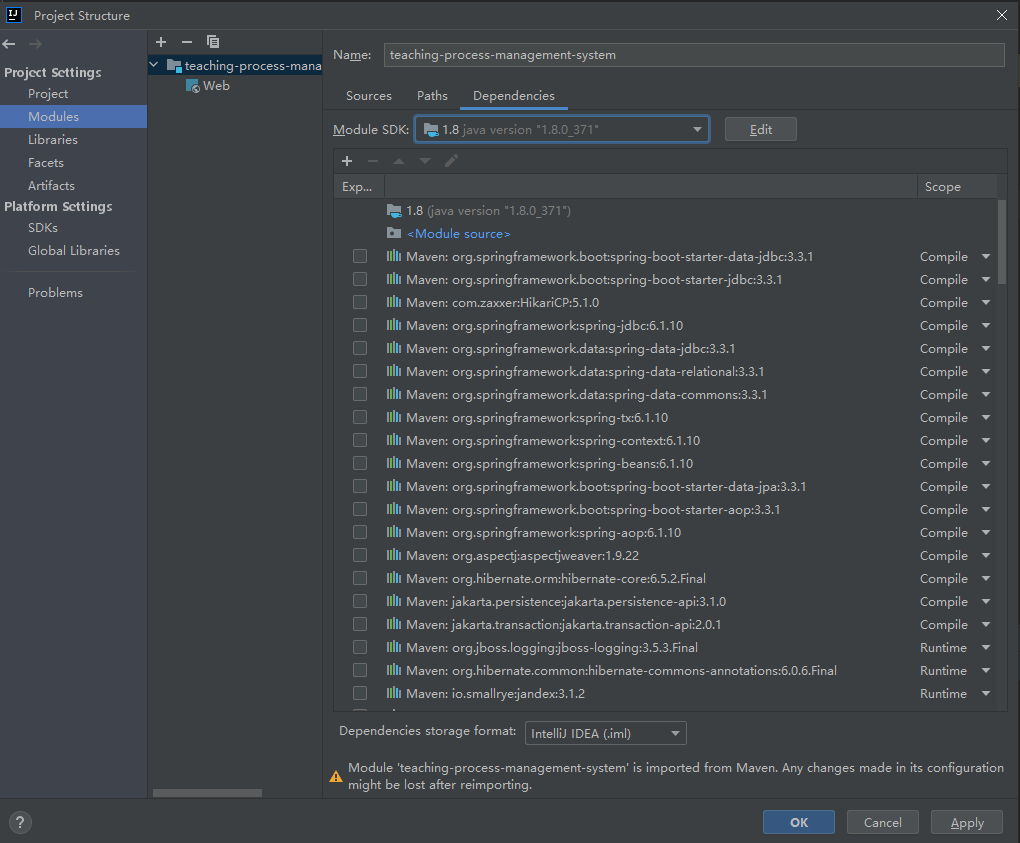The height and width of the screenshot is (843, 1020).
Task: Add a new module with plus icon
Action: [x=161, y=42]
